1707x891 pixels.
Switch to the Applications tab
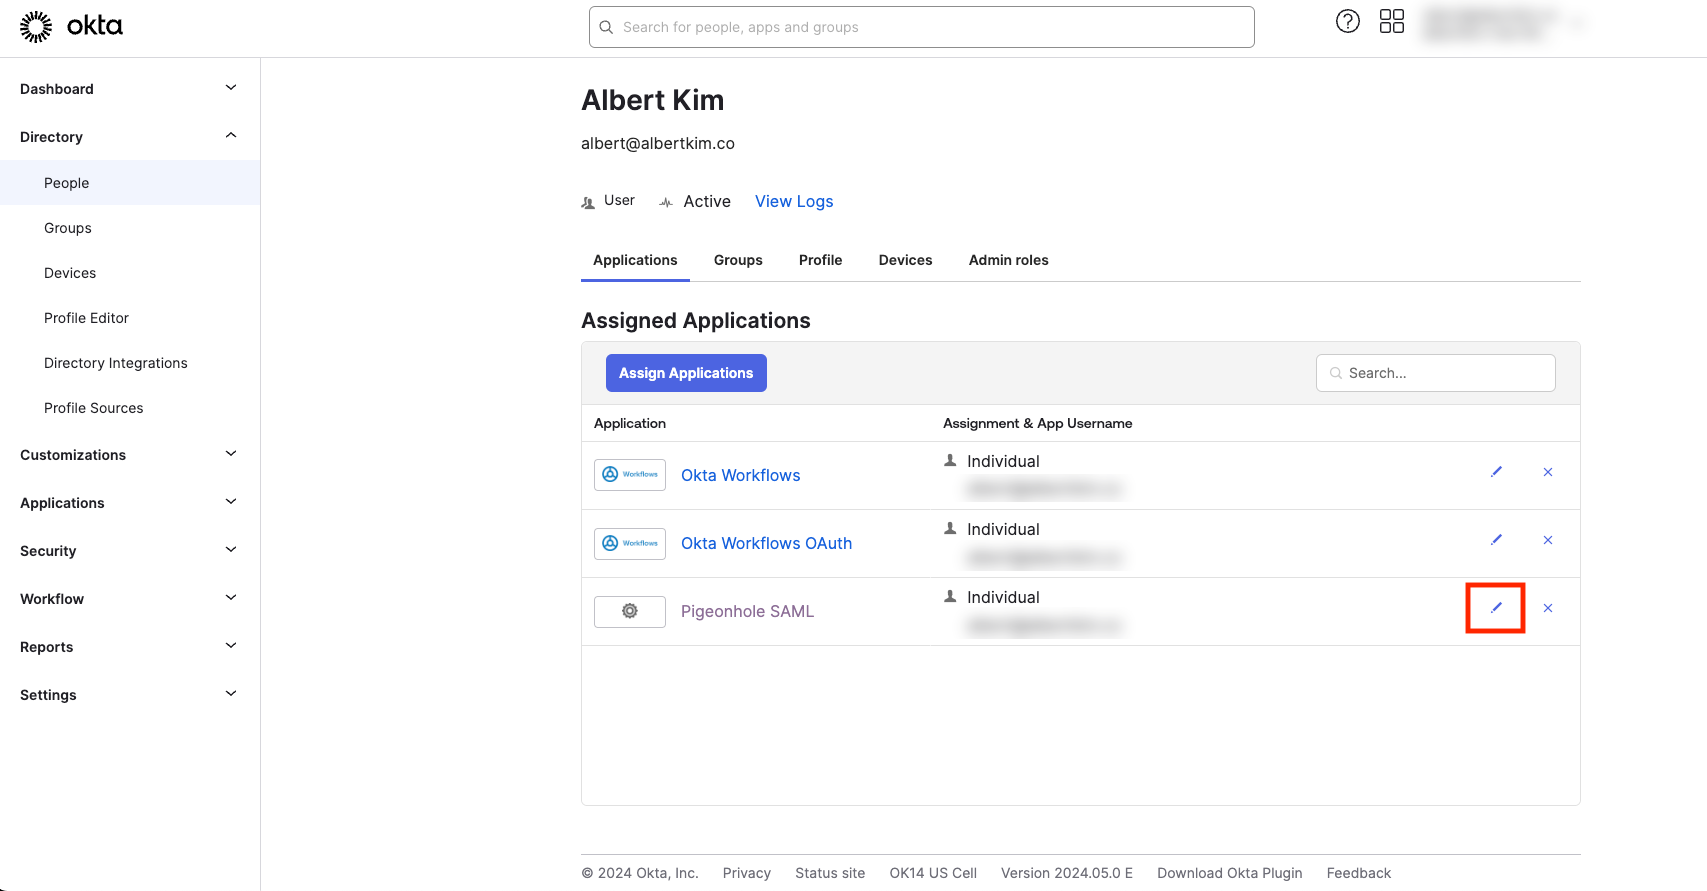635,260
